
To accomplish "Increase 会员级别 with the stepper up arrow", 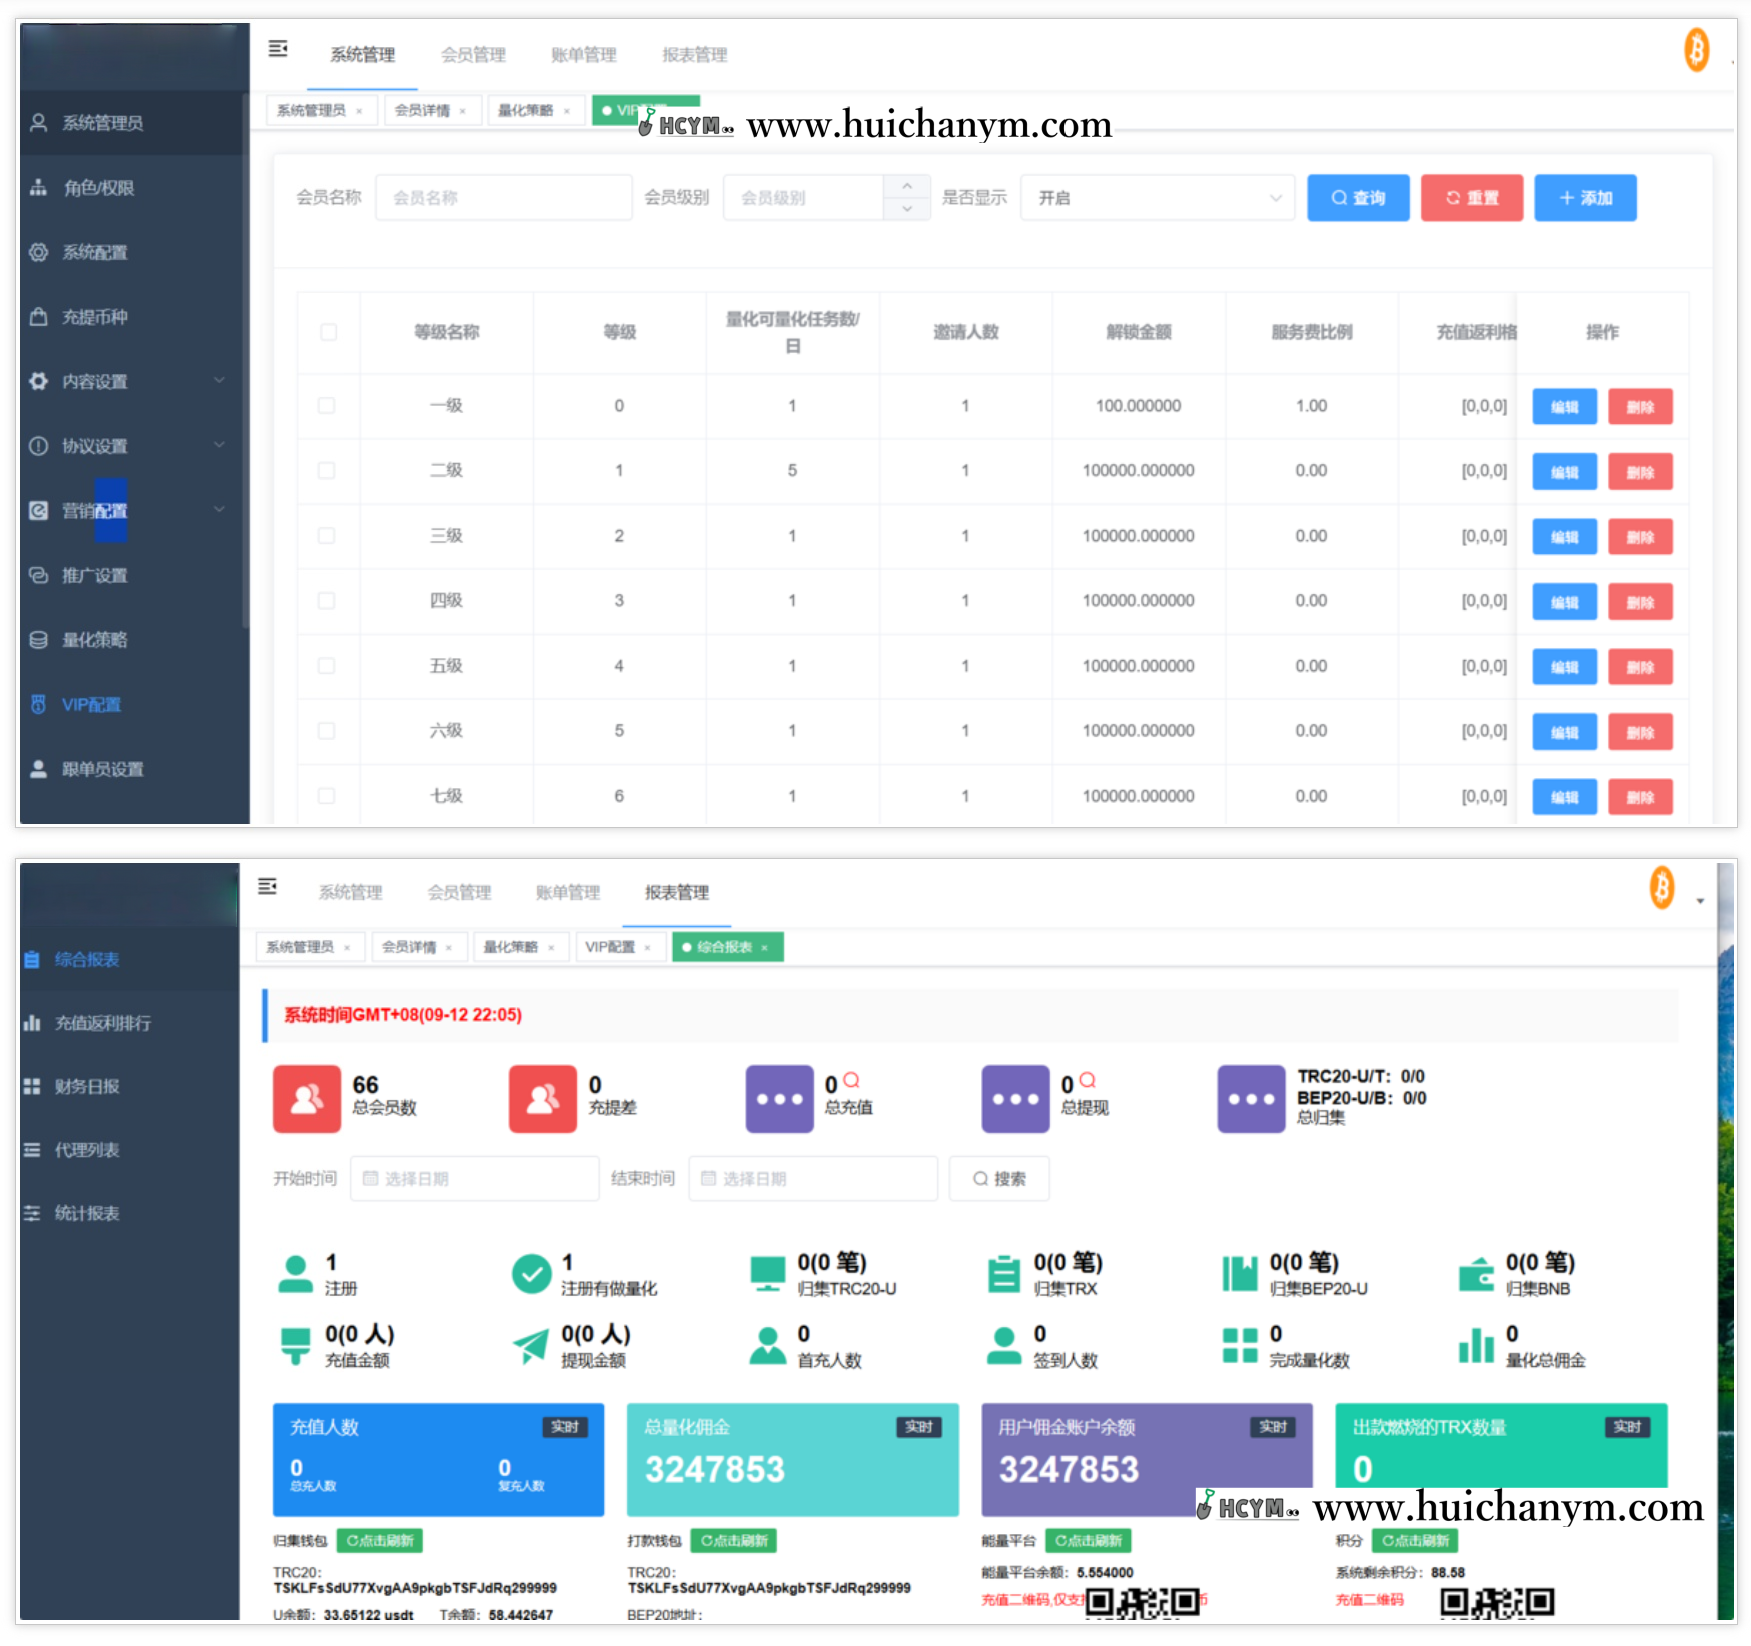I will pos(907,187).
